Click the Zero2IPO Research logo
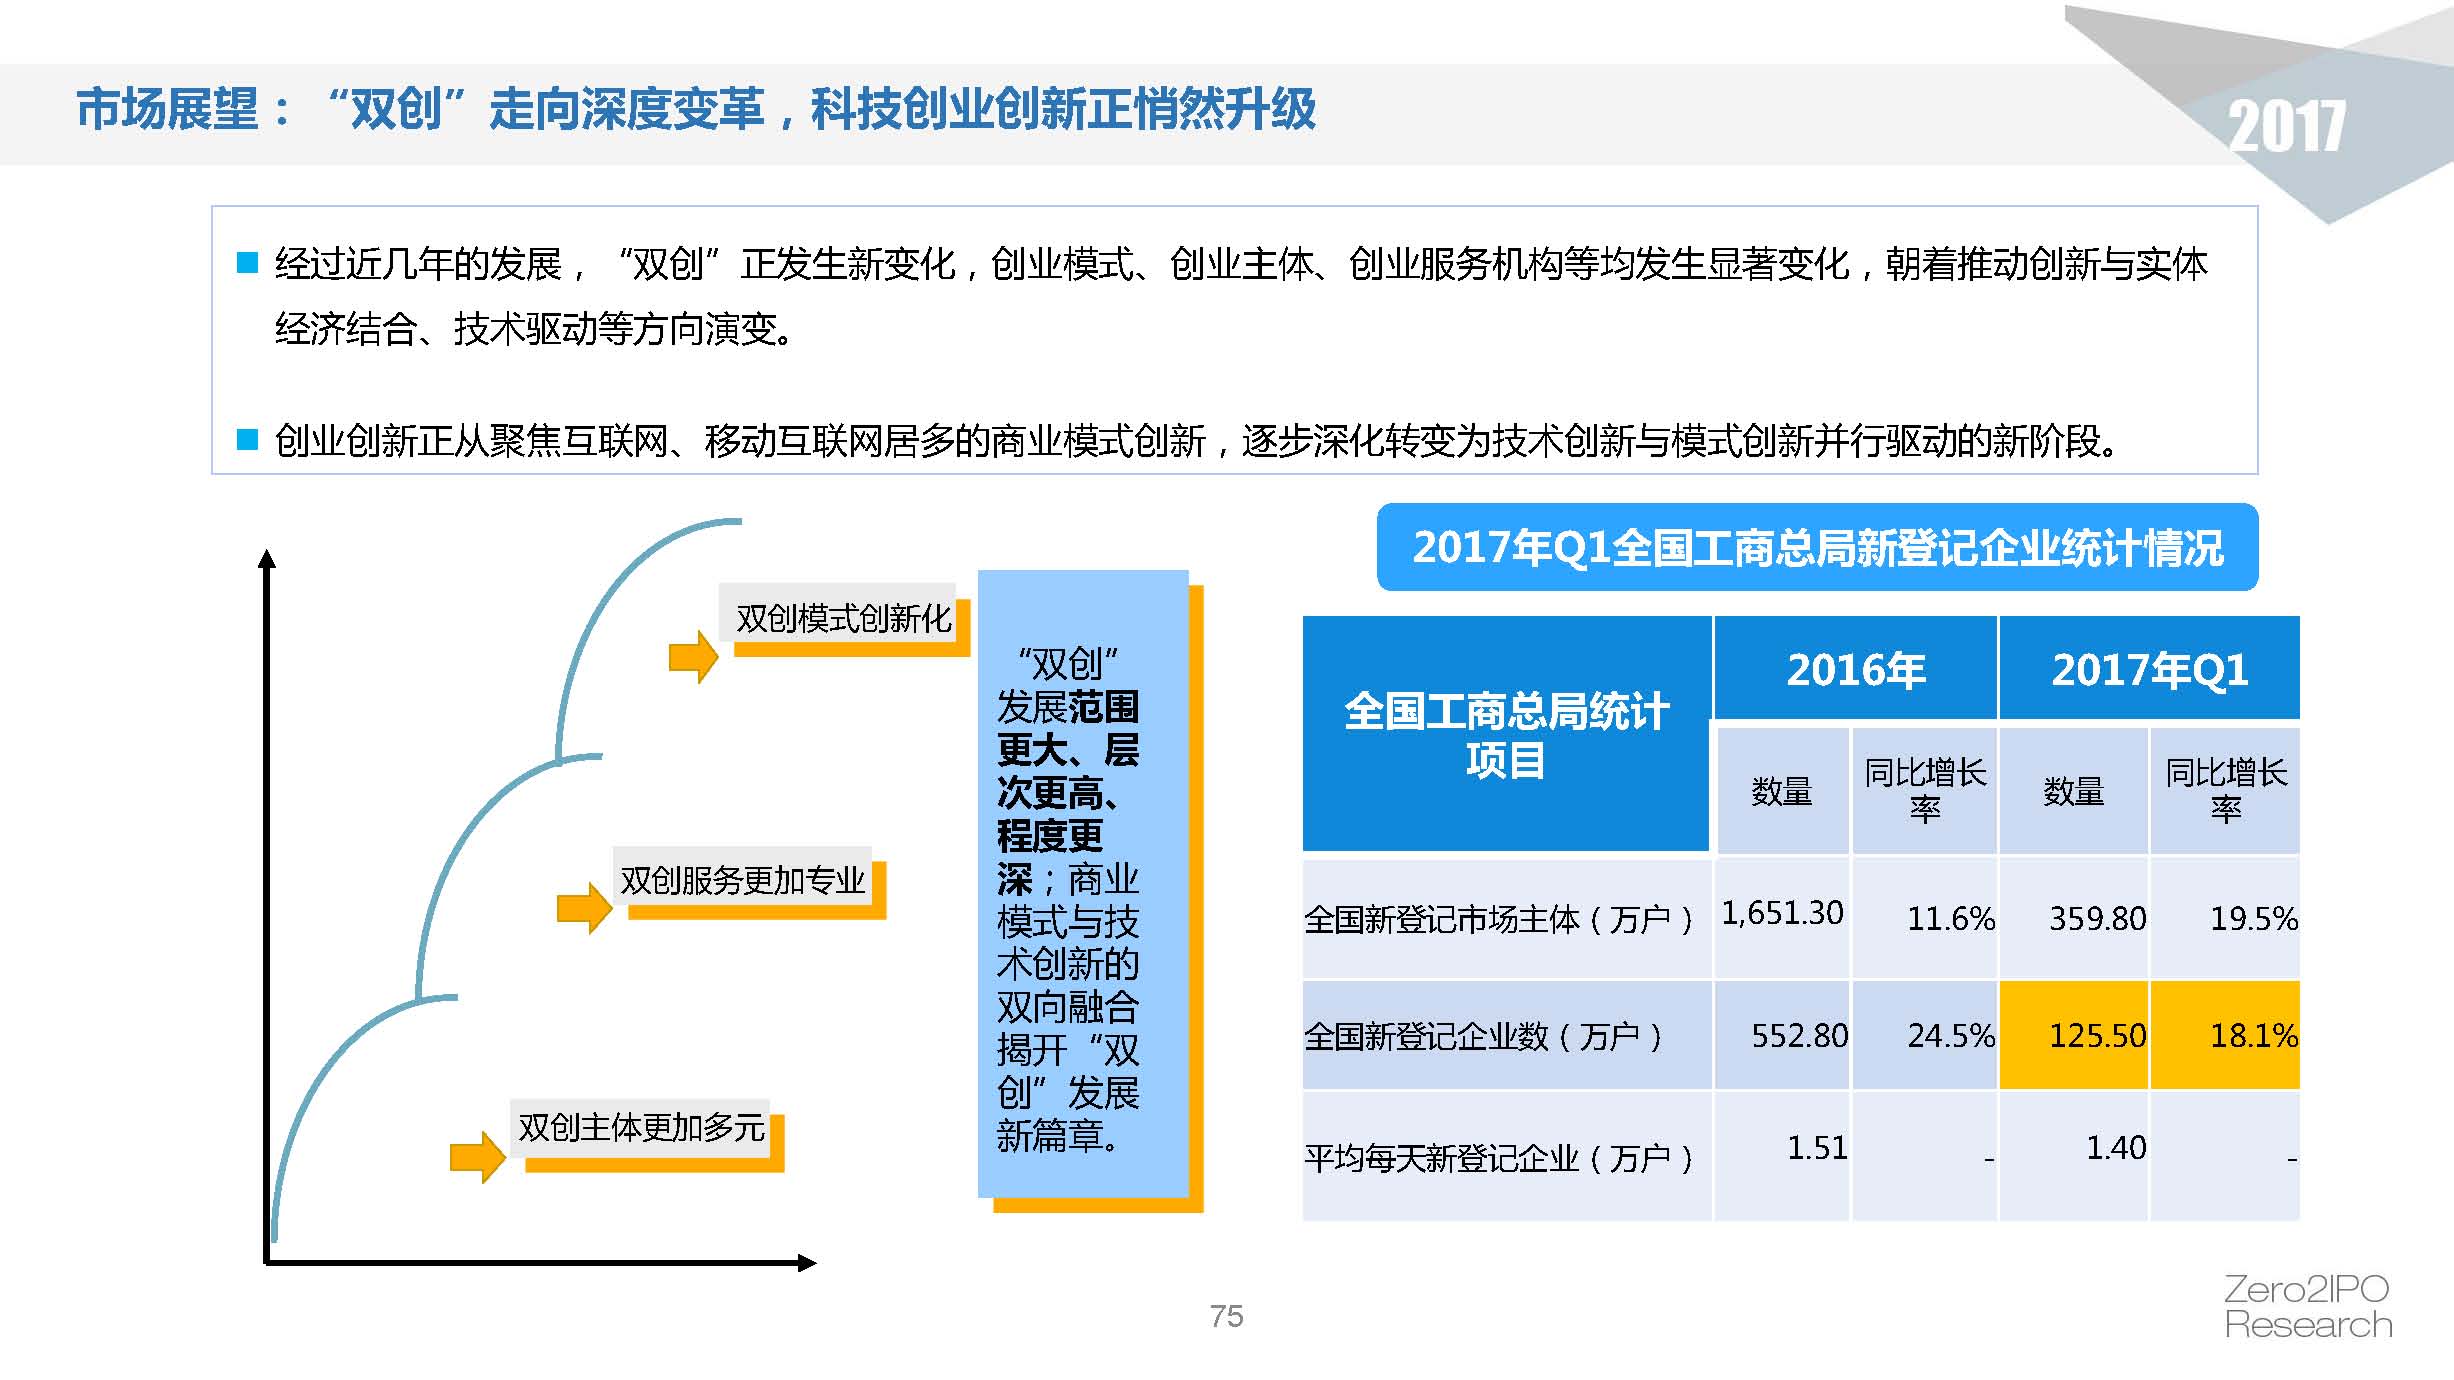This screenshot has height=1380, width=2454. pos(2307,1306)
